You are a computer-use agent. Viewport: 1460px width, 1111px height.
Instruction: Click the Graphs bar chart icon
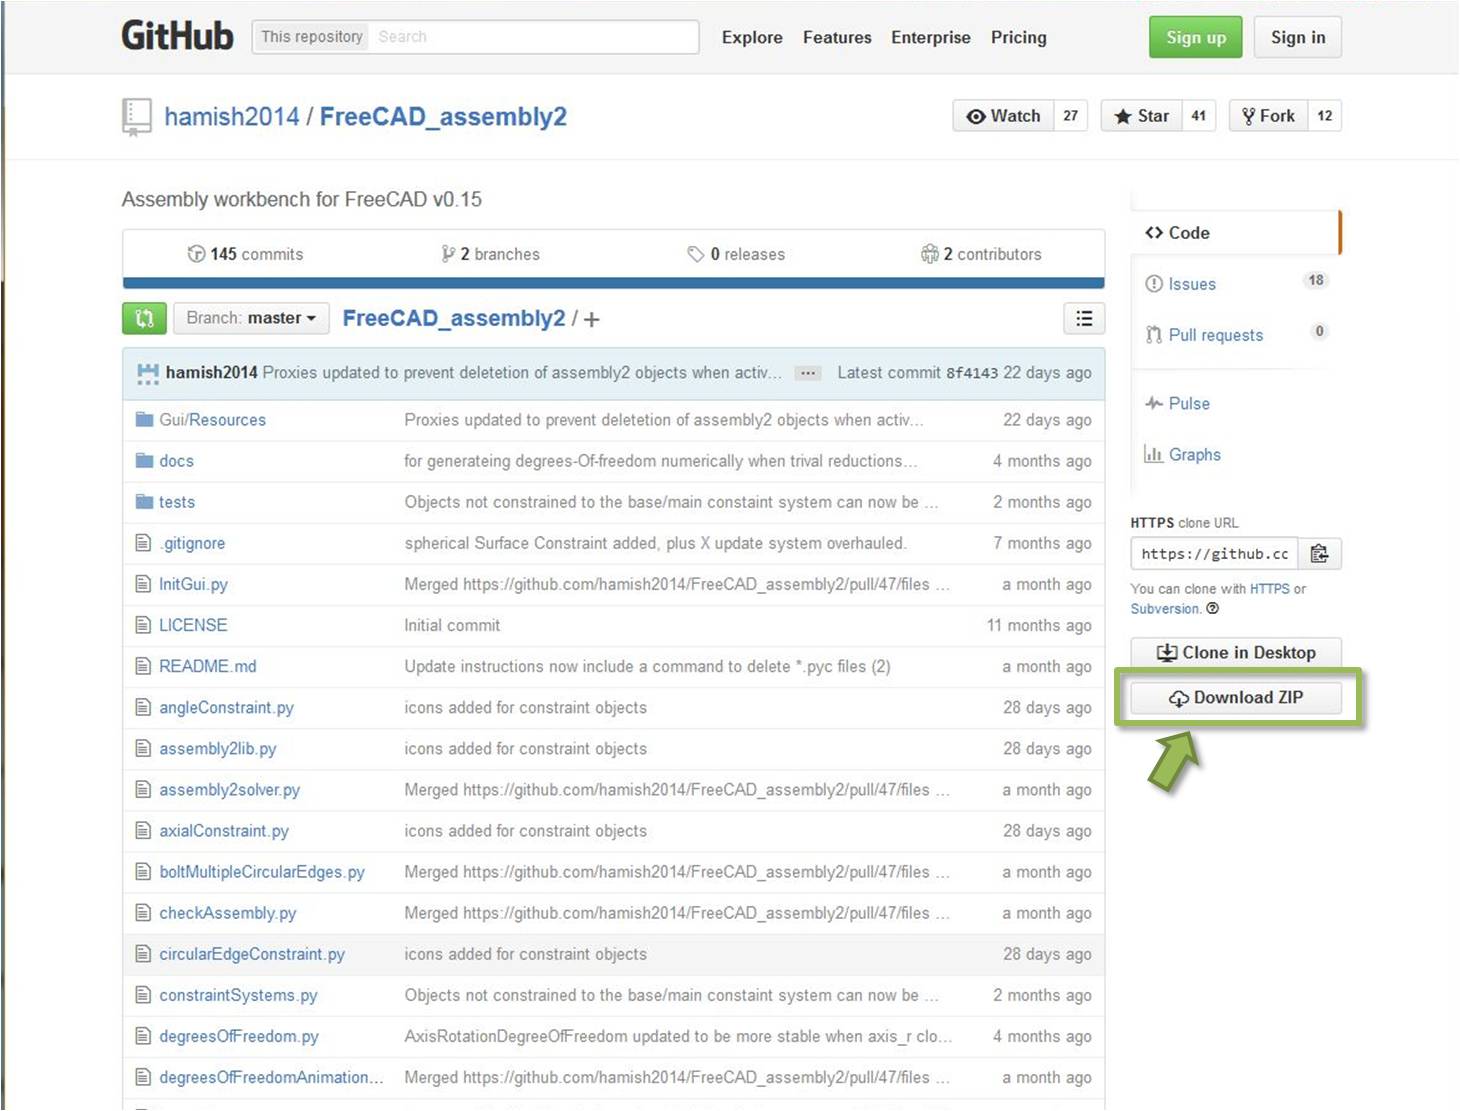pos(1154,454)
